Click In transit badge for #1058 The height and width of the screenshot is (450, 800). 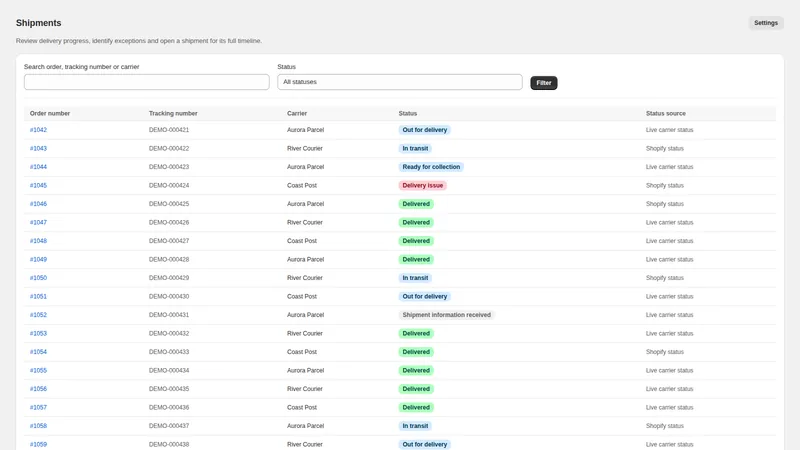415,426
